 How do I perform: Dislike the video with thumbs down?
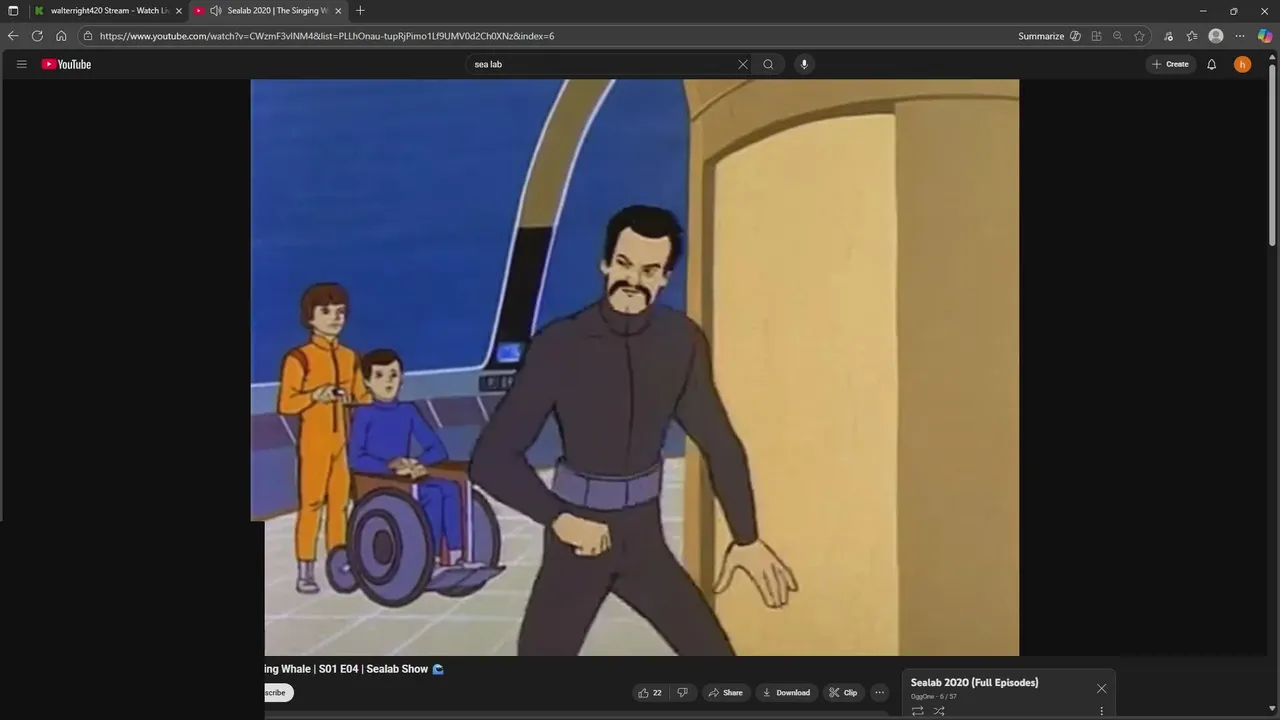(x=683, y=692)
